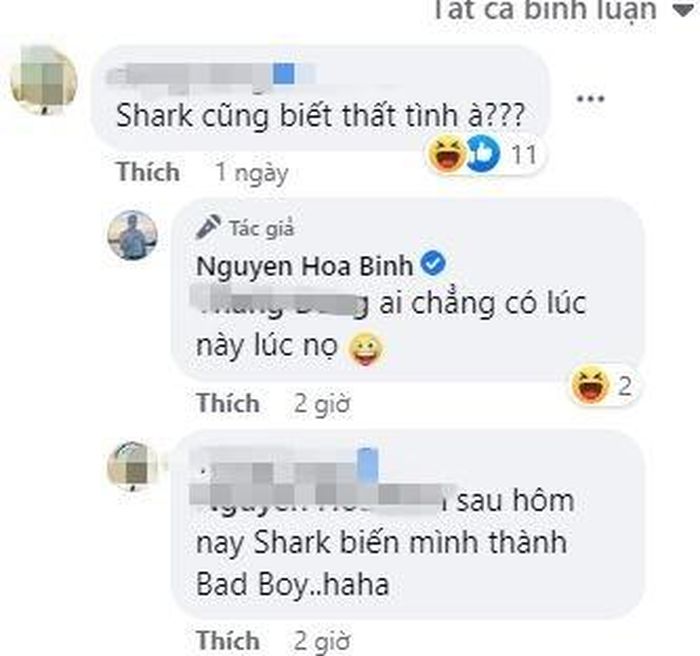Click the 2 giờ timestamp under author's reply

pyautogui.click(x=322, y=404)
